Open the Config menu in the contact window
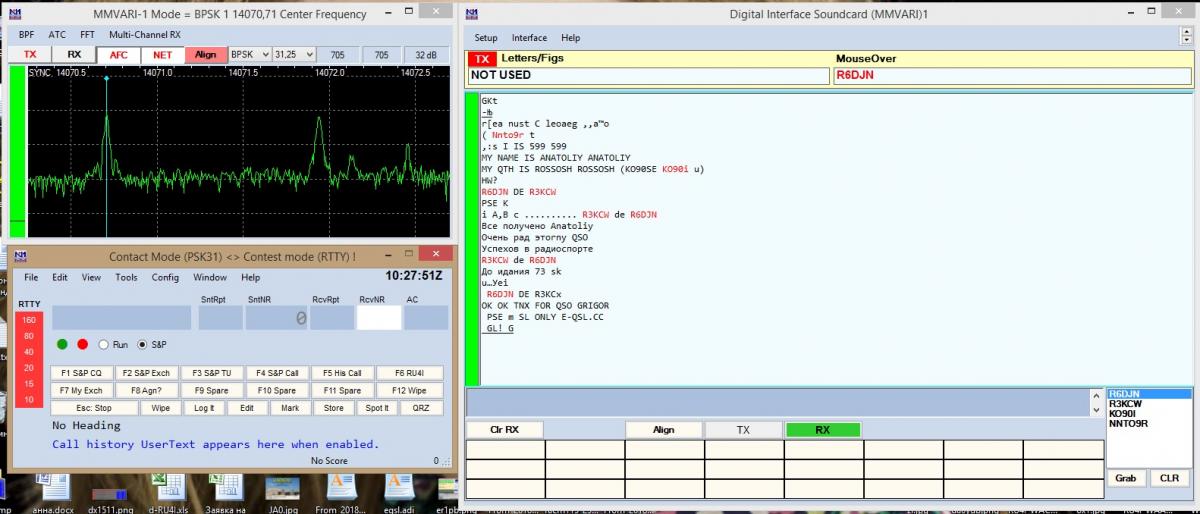Screen dimensions: 1200x514 click(x=165, y=277)
